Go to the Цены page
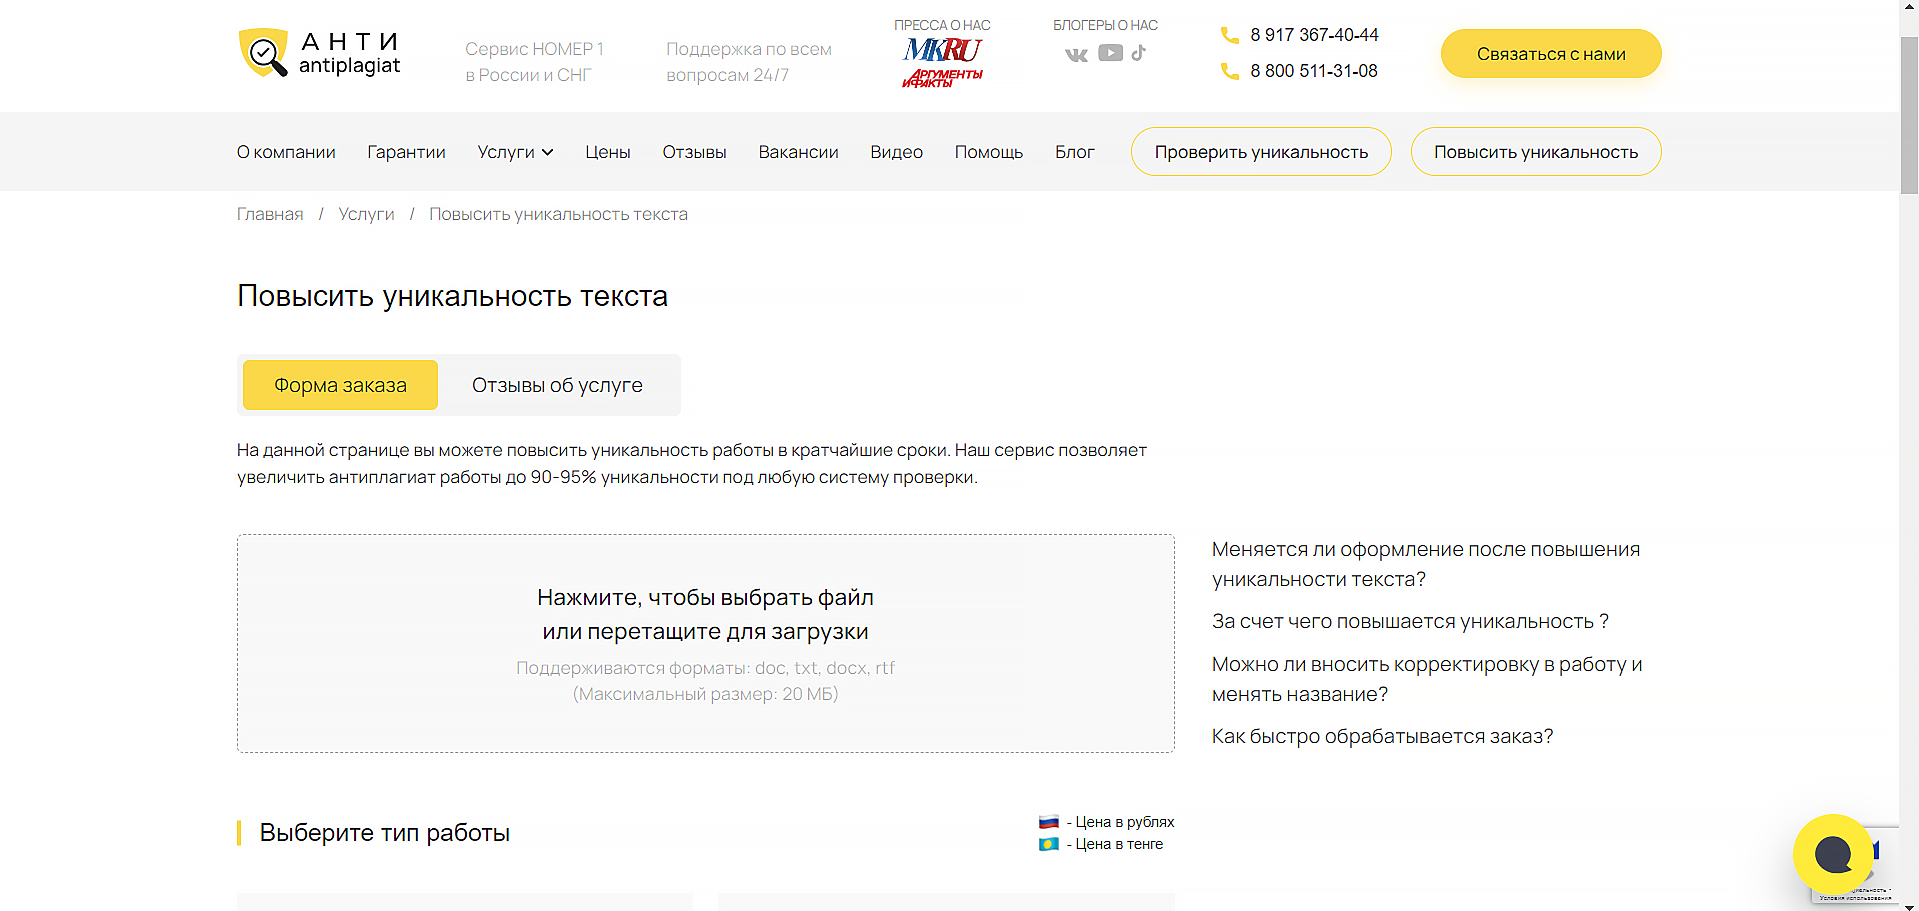Image resolution: width=1919 pixels, height=911 pixels. coord(608,152)
